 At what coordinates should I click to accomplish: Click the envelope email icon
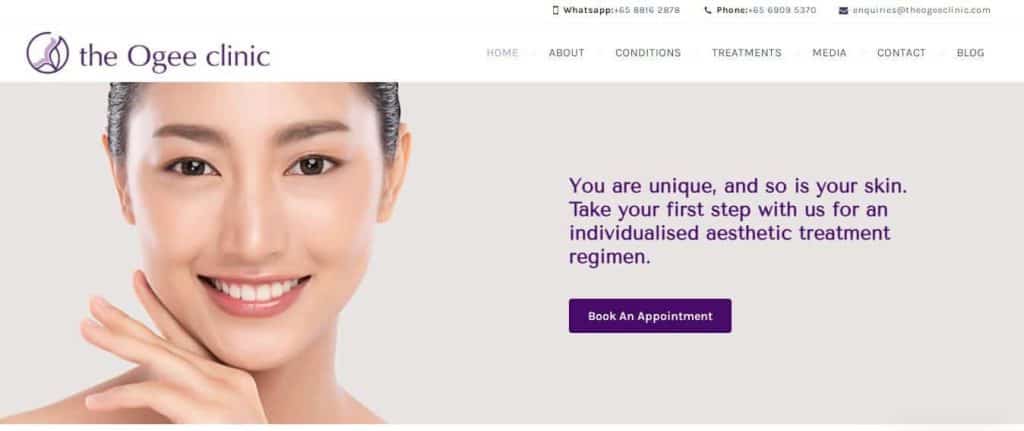coord(843,10)
